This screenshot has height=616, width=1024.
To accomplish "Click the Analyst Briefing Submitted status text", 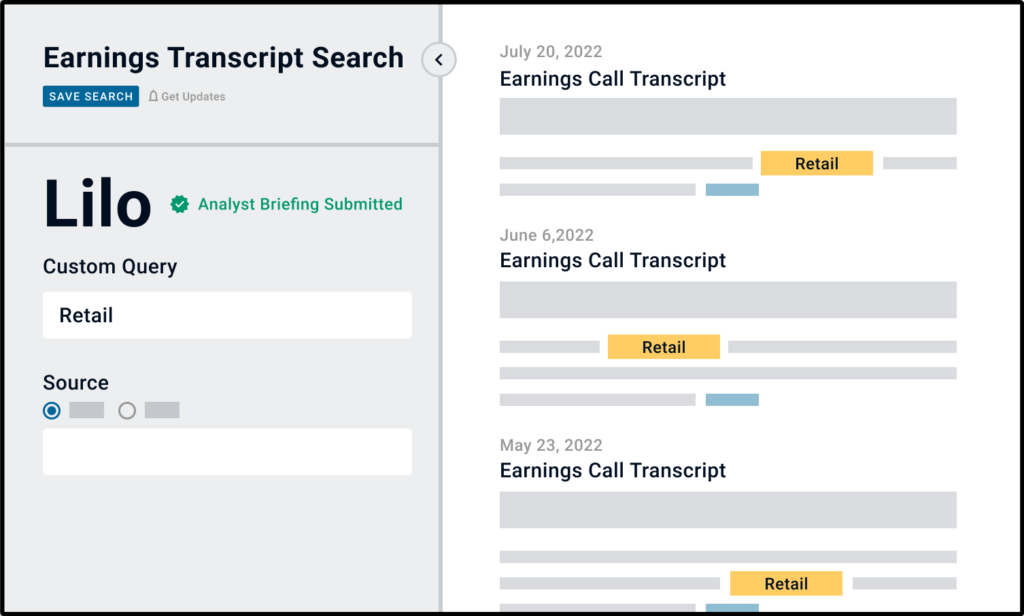I will pos(300,204).
